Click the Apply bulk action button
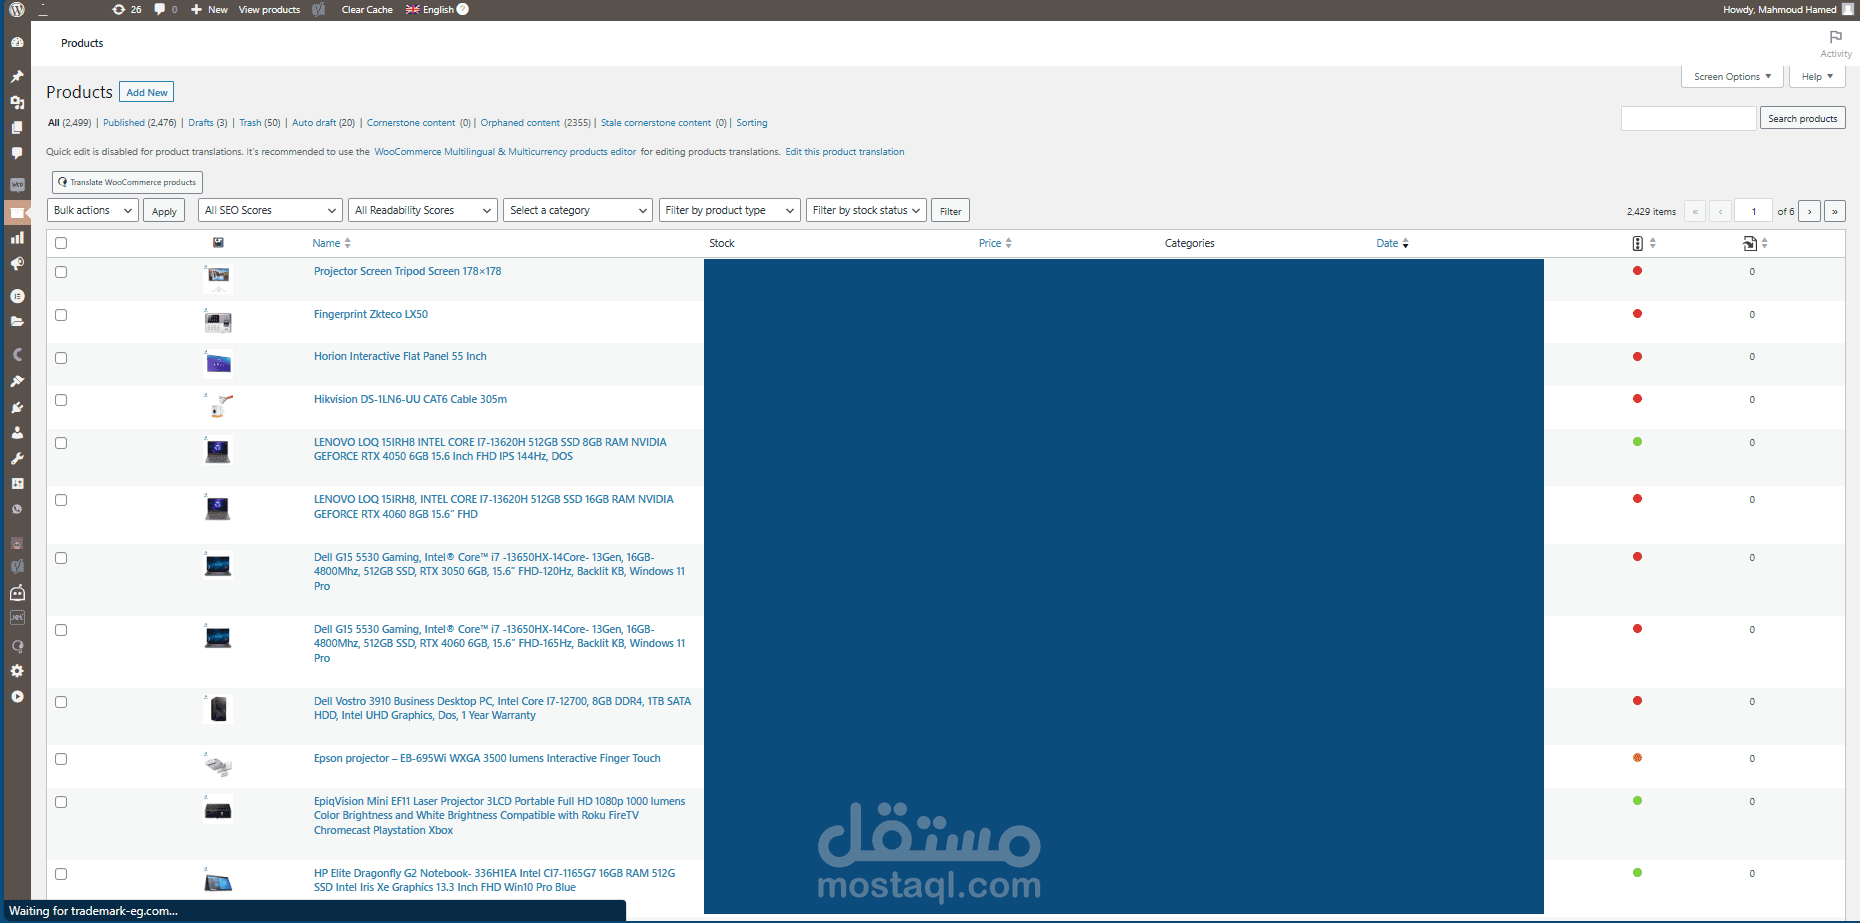This screenshot has width=1860, height=923. tap(164, 211)
